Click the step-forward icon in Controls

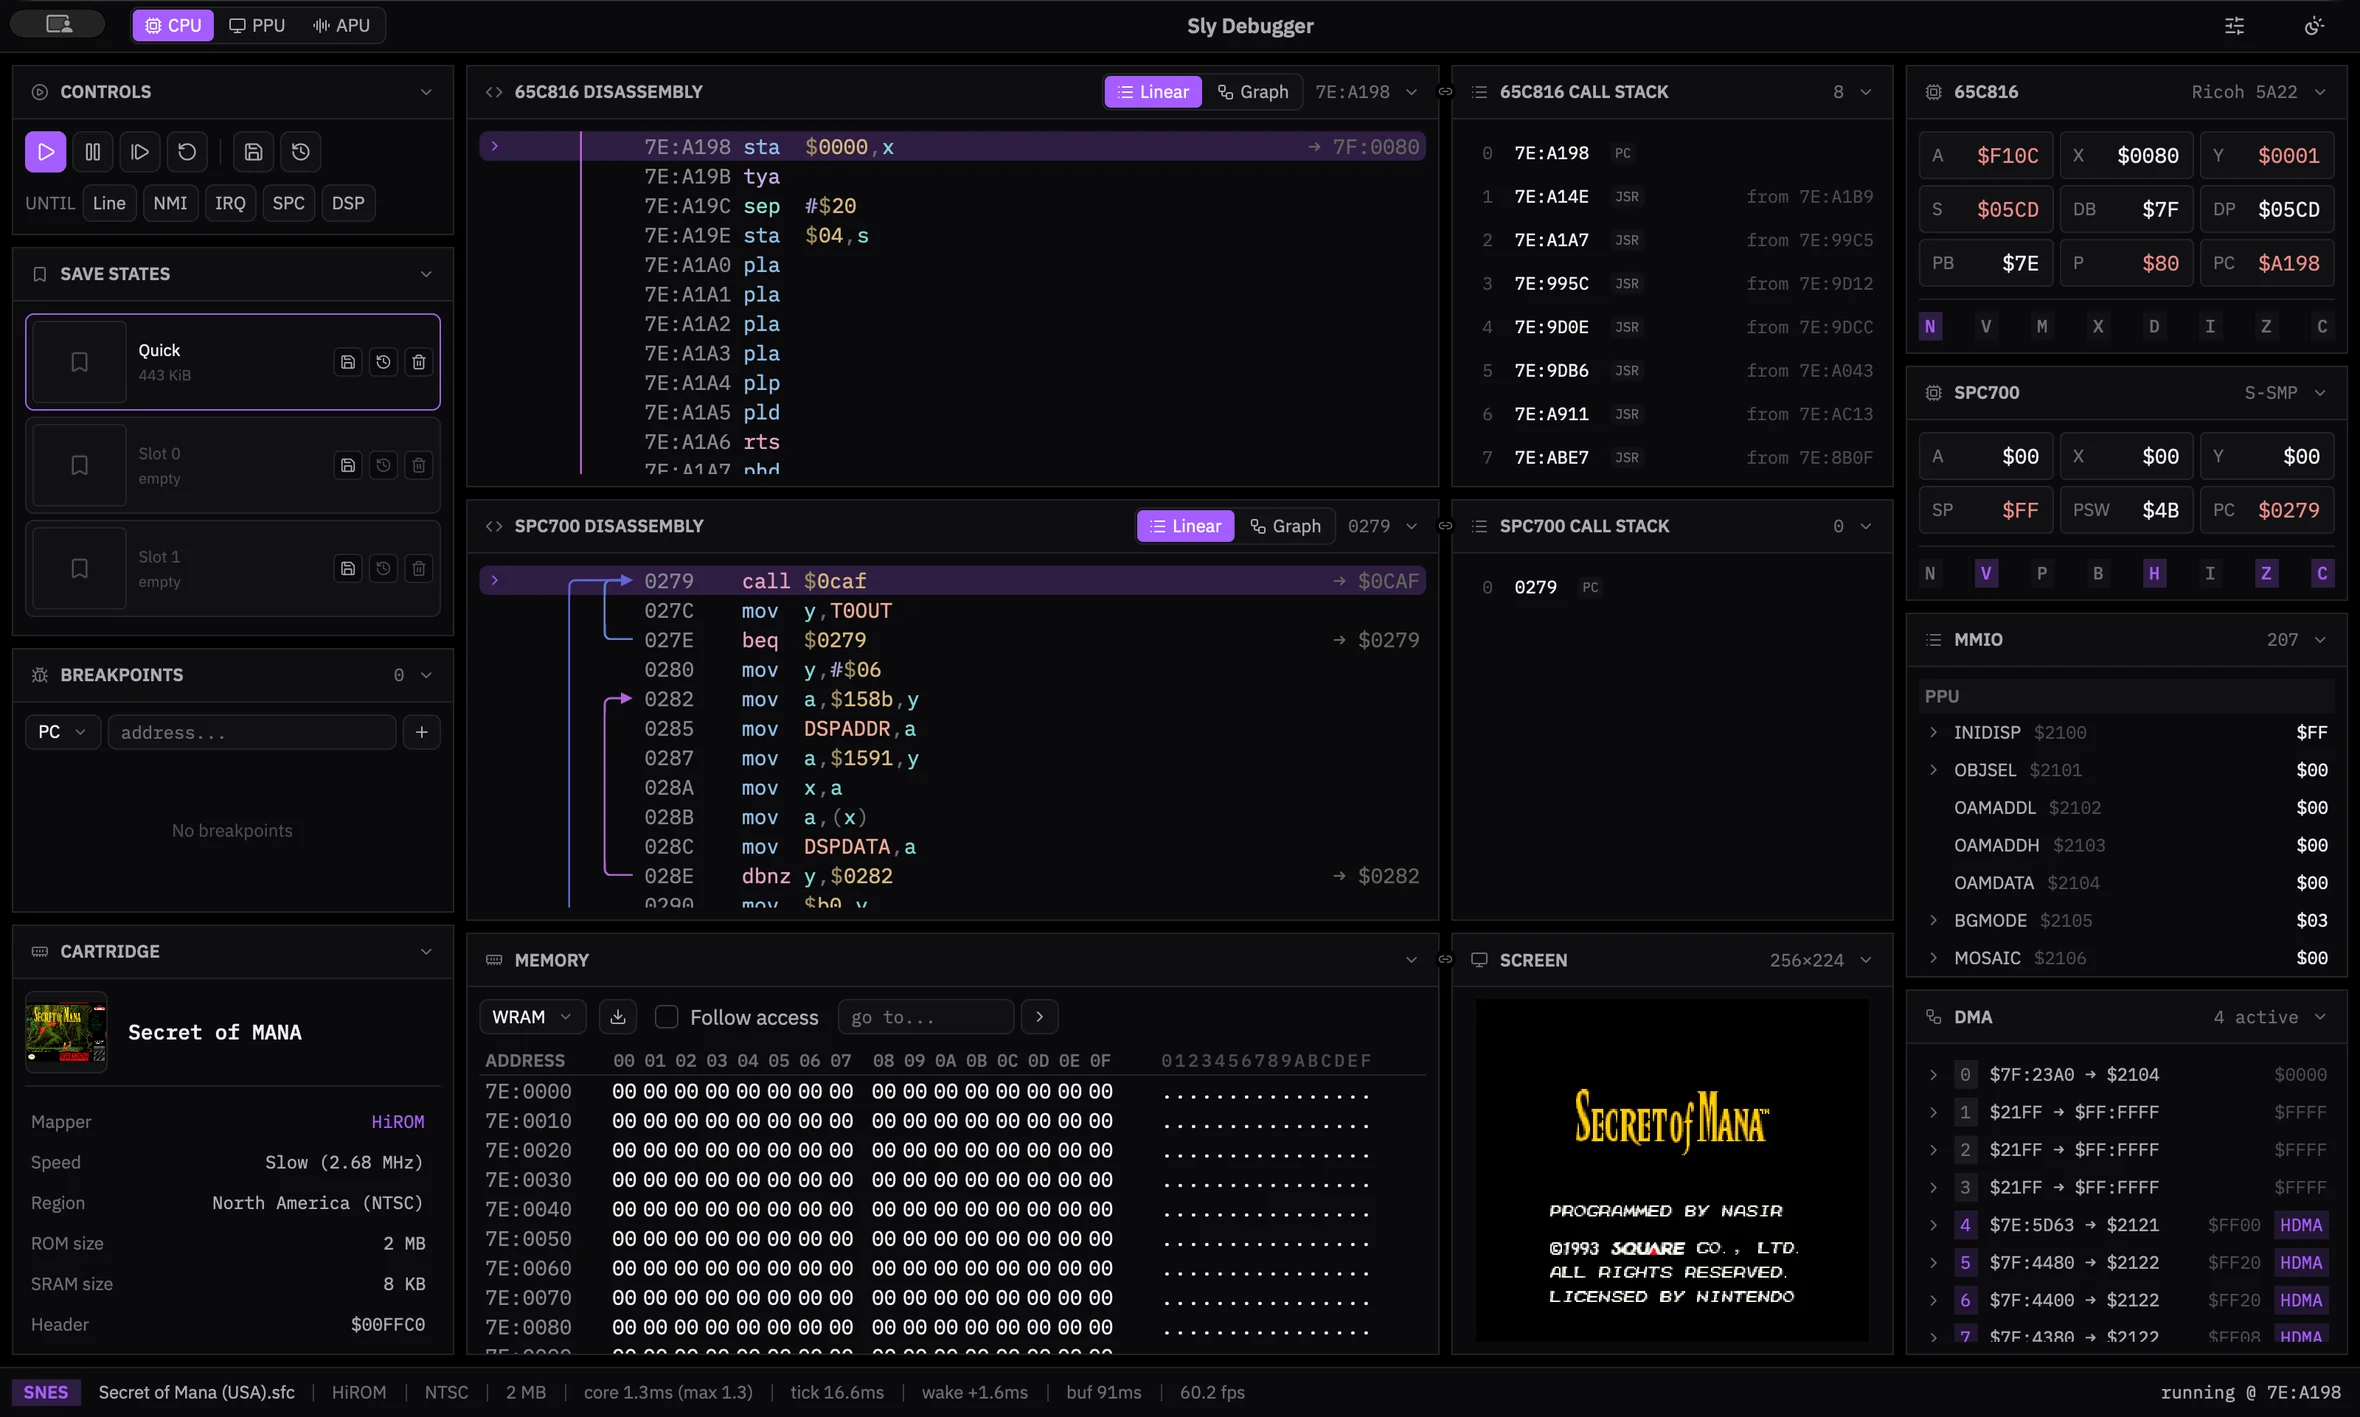tap(140, 152)
